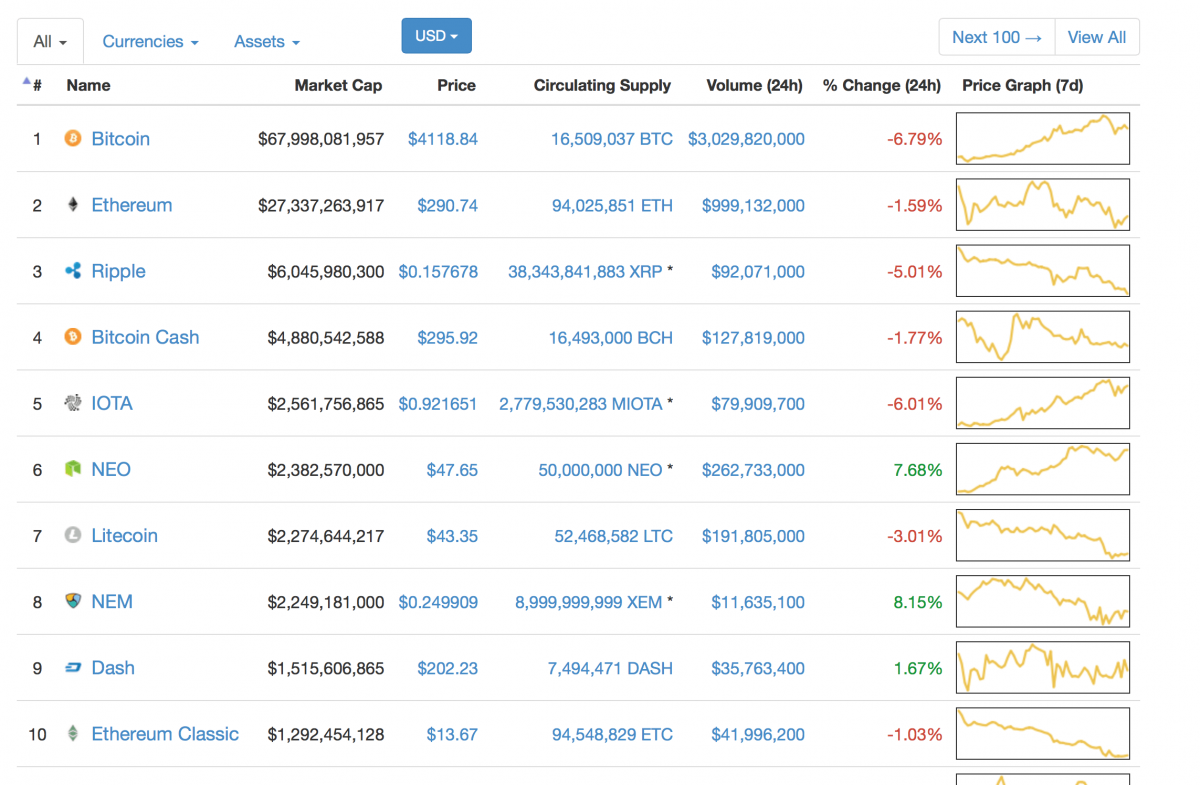
Task: Click the Ethereum logo icon
Action: click(x=72, y=205)
